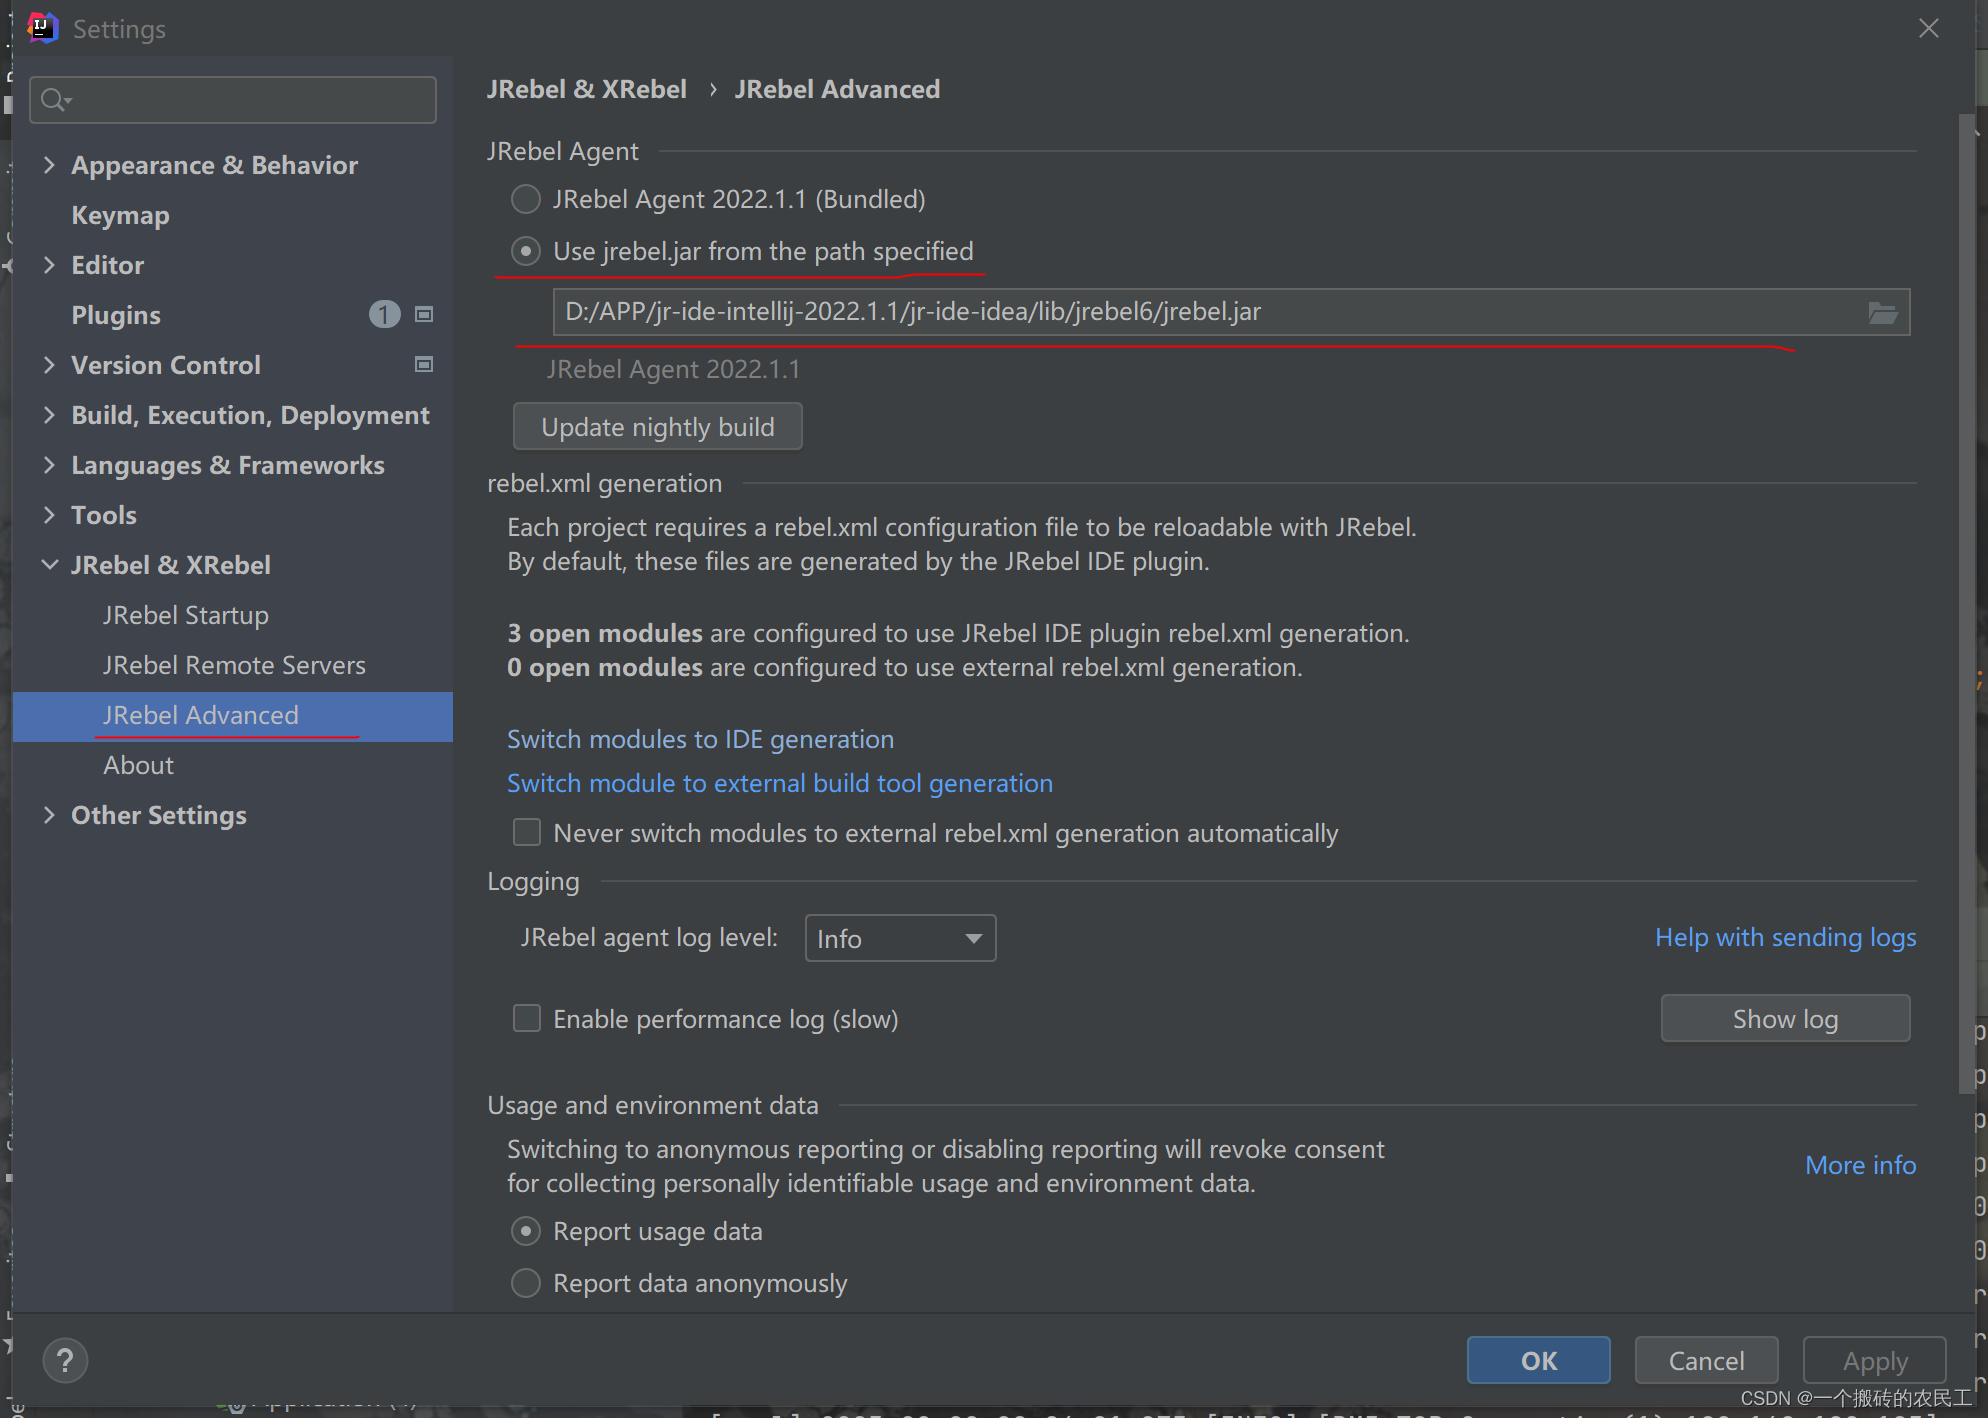This screenshot has width=1988, height=1418.
Task: Click the IntelliJ IDEA logo in title bar
Action: [x=42, y=28]
